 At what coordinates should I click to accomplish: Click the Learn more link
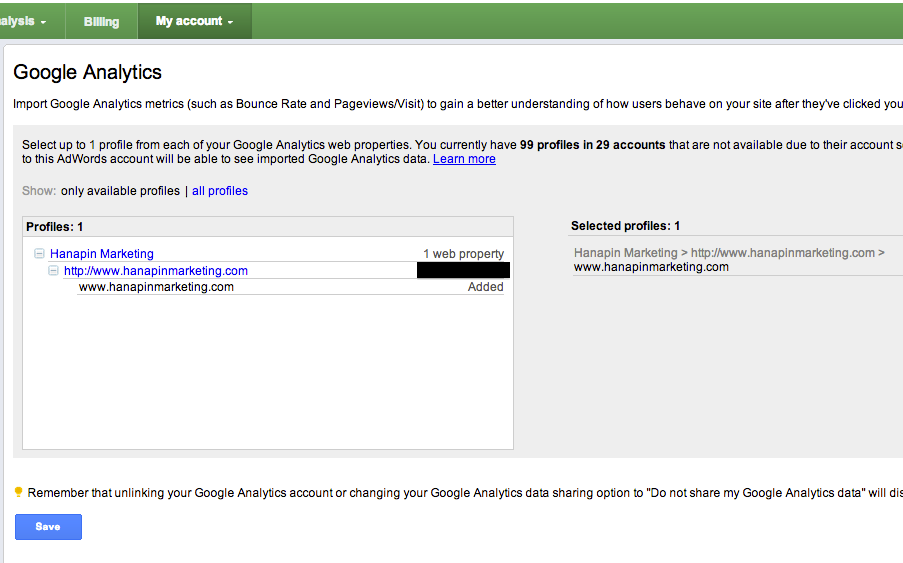pyautogui.click(x=464, y=159)
